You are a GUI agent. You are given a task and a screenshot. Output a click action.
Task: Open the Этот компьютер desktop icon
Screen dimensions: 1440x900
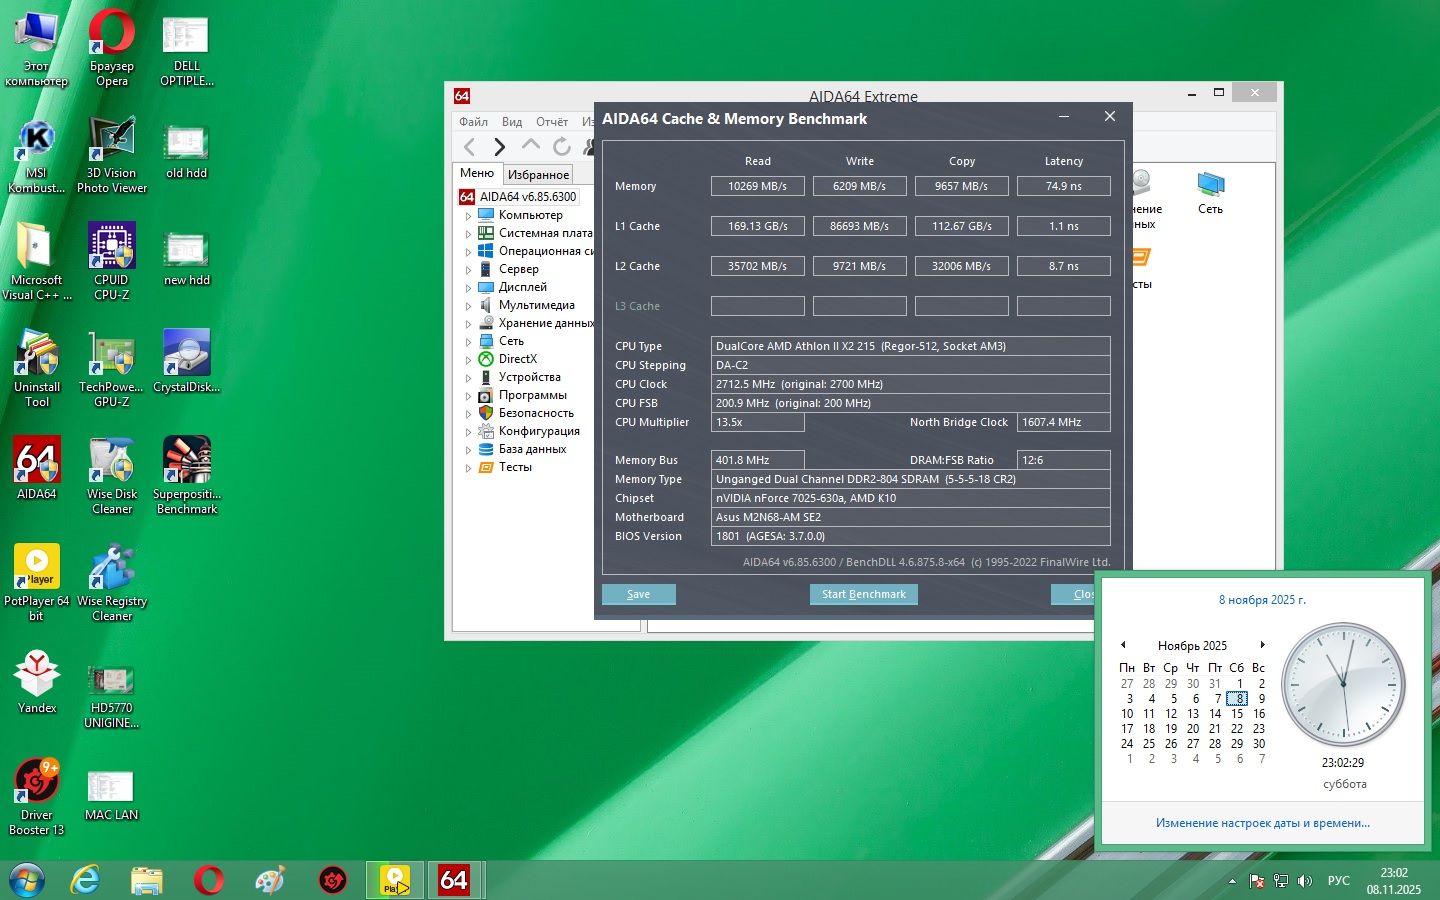[x=37, y=47]
